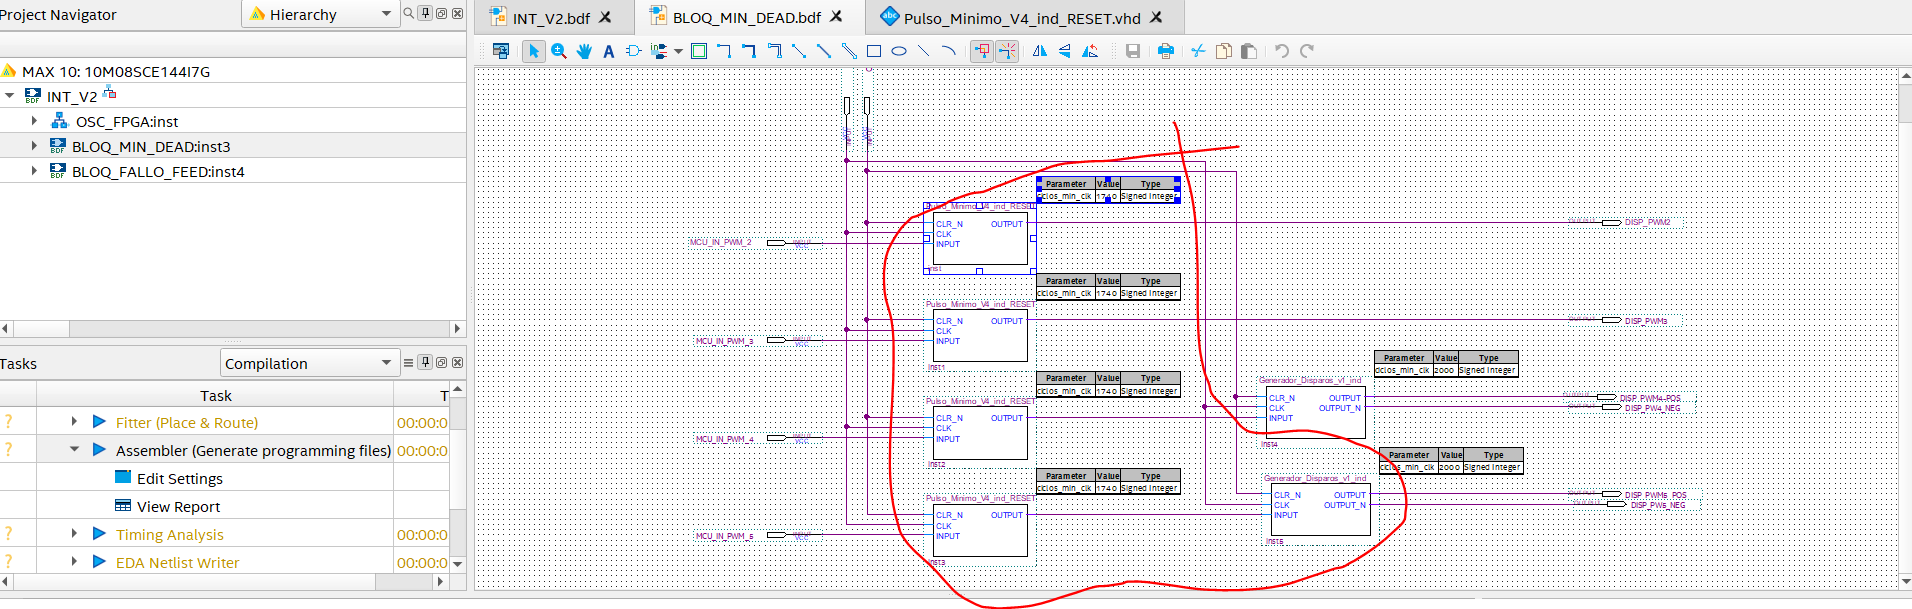This screenshot has width=1912, height=609.
Task: Click Flip Horizontal icon
Action: coord(1040,51)
